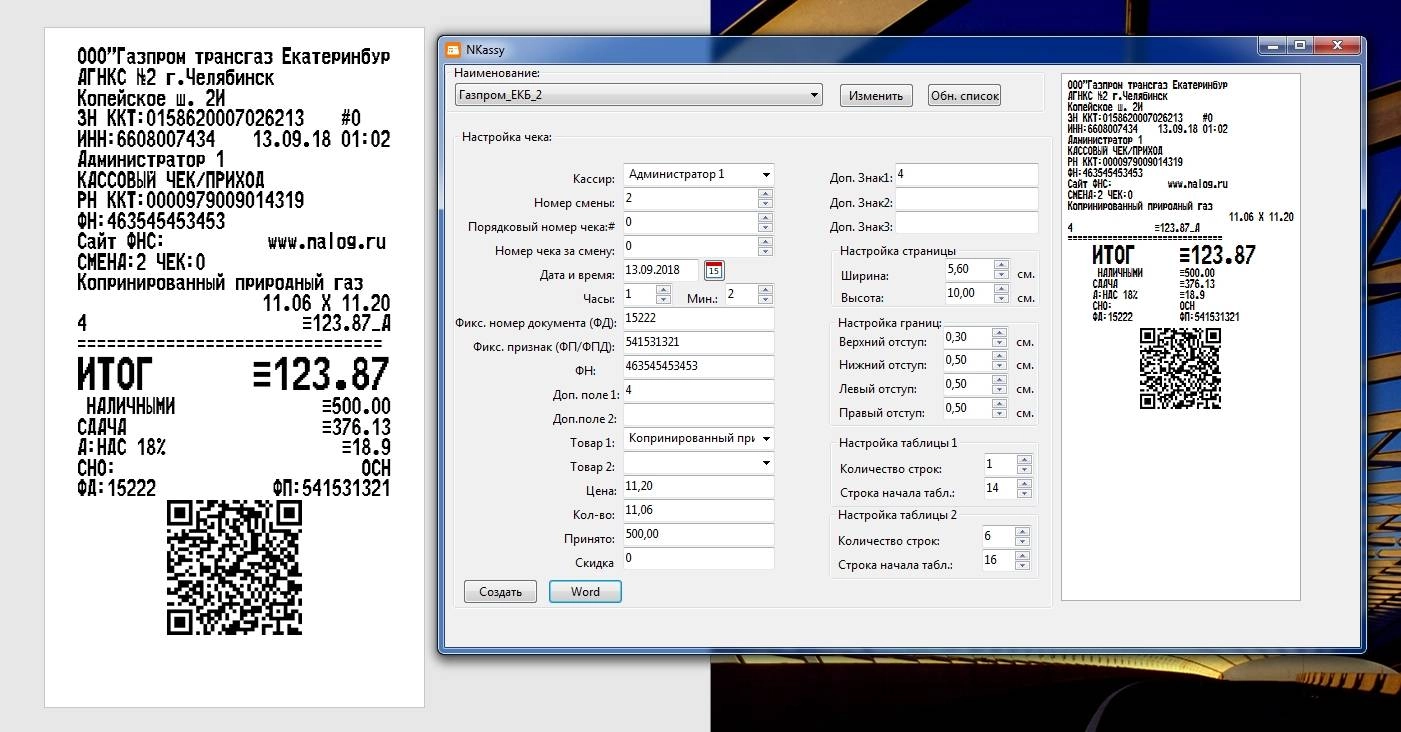Click the NKassy title bar app icon

(452, 49)
